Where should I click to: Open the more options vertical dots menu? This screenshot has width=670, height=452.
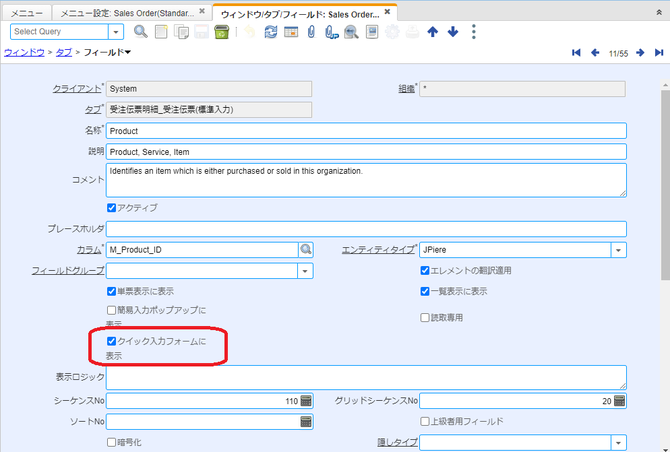[x=473, y=32]
